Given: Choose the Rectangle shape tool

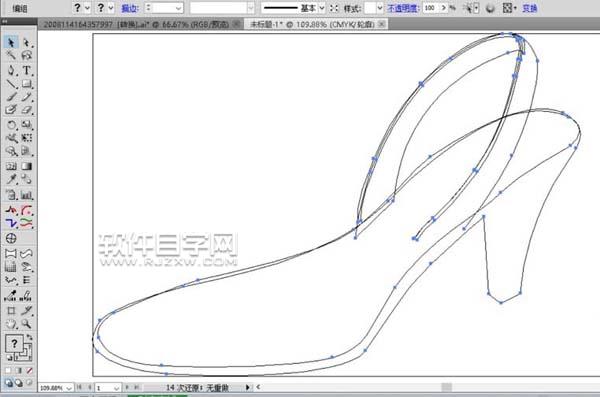Looking at the screenshot, I should pyautogui.click(x=26, y=84).
